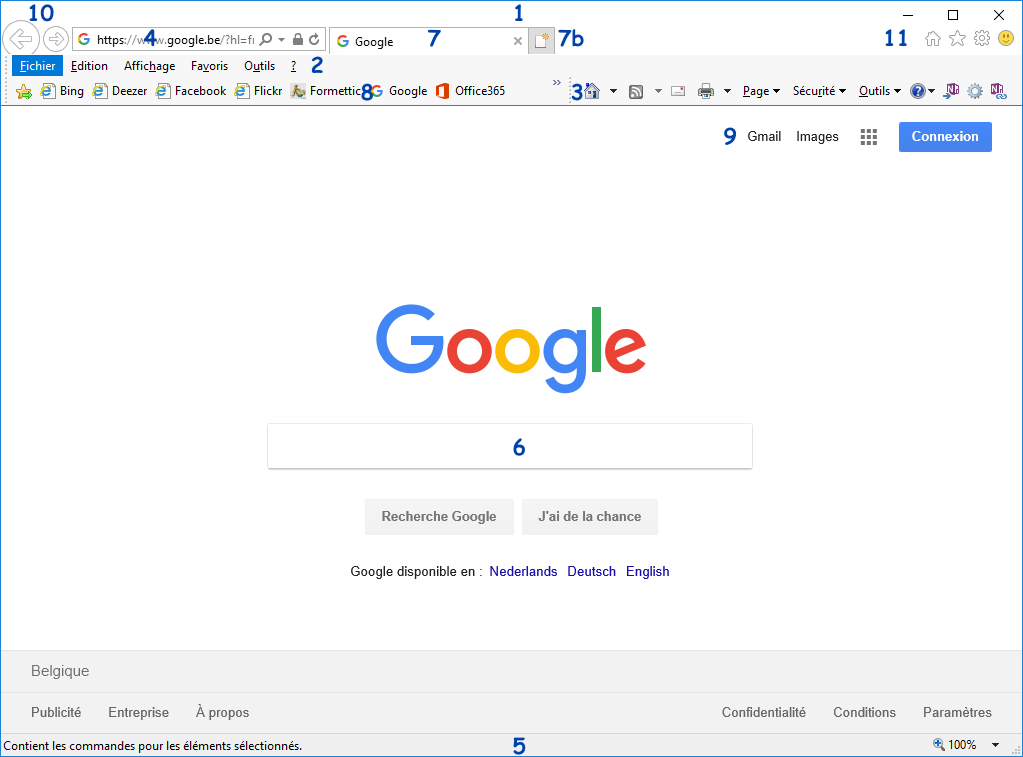The width and height of the screenshot is (1023, 757).
Task: Click the Send to OneNote icon
Action: click(952, 91)
